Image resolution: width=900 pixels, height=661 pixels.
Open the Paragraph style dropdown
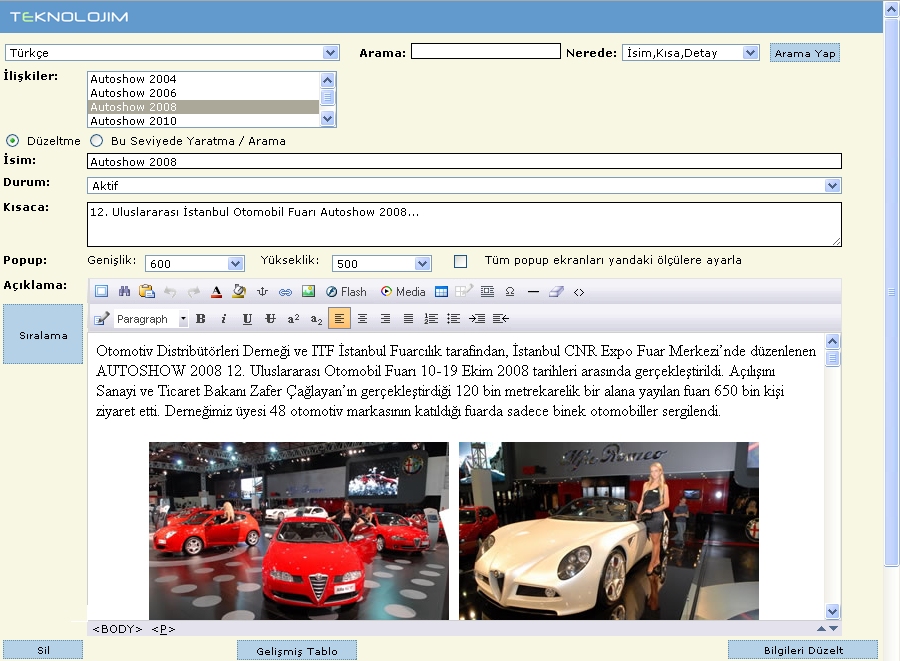pyautogui.click(x=152, y=319)
